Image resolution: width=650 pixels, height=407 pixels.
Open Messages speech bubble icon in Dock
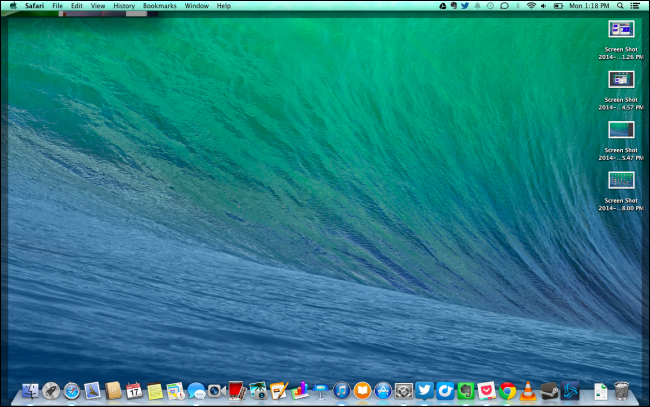(196, 391)
